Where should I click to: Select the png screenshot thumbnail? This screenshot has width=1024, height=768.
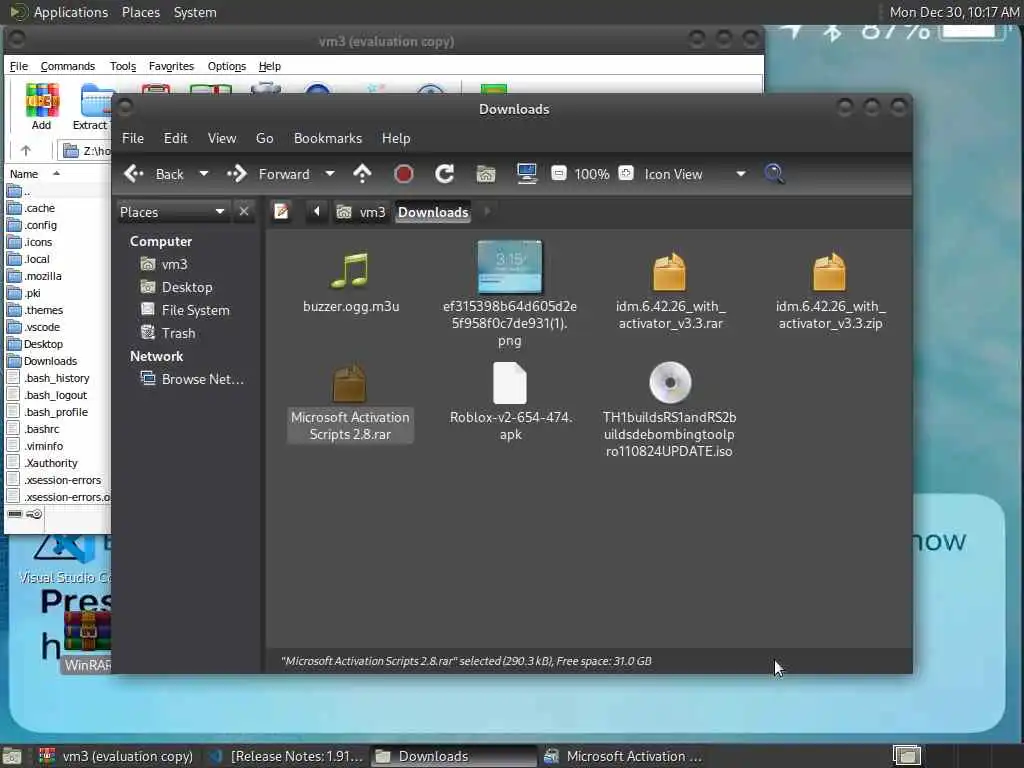(509, 267)
